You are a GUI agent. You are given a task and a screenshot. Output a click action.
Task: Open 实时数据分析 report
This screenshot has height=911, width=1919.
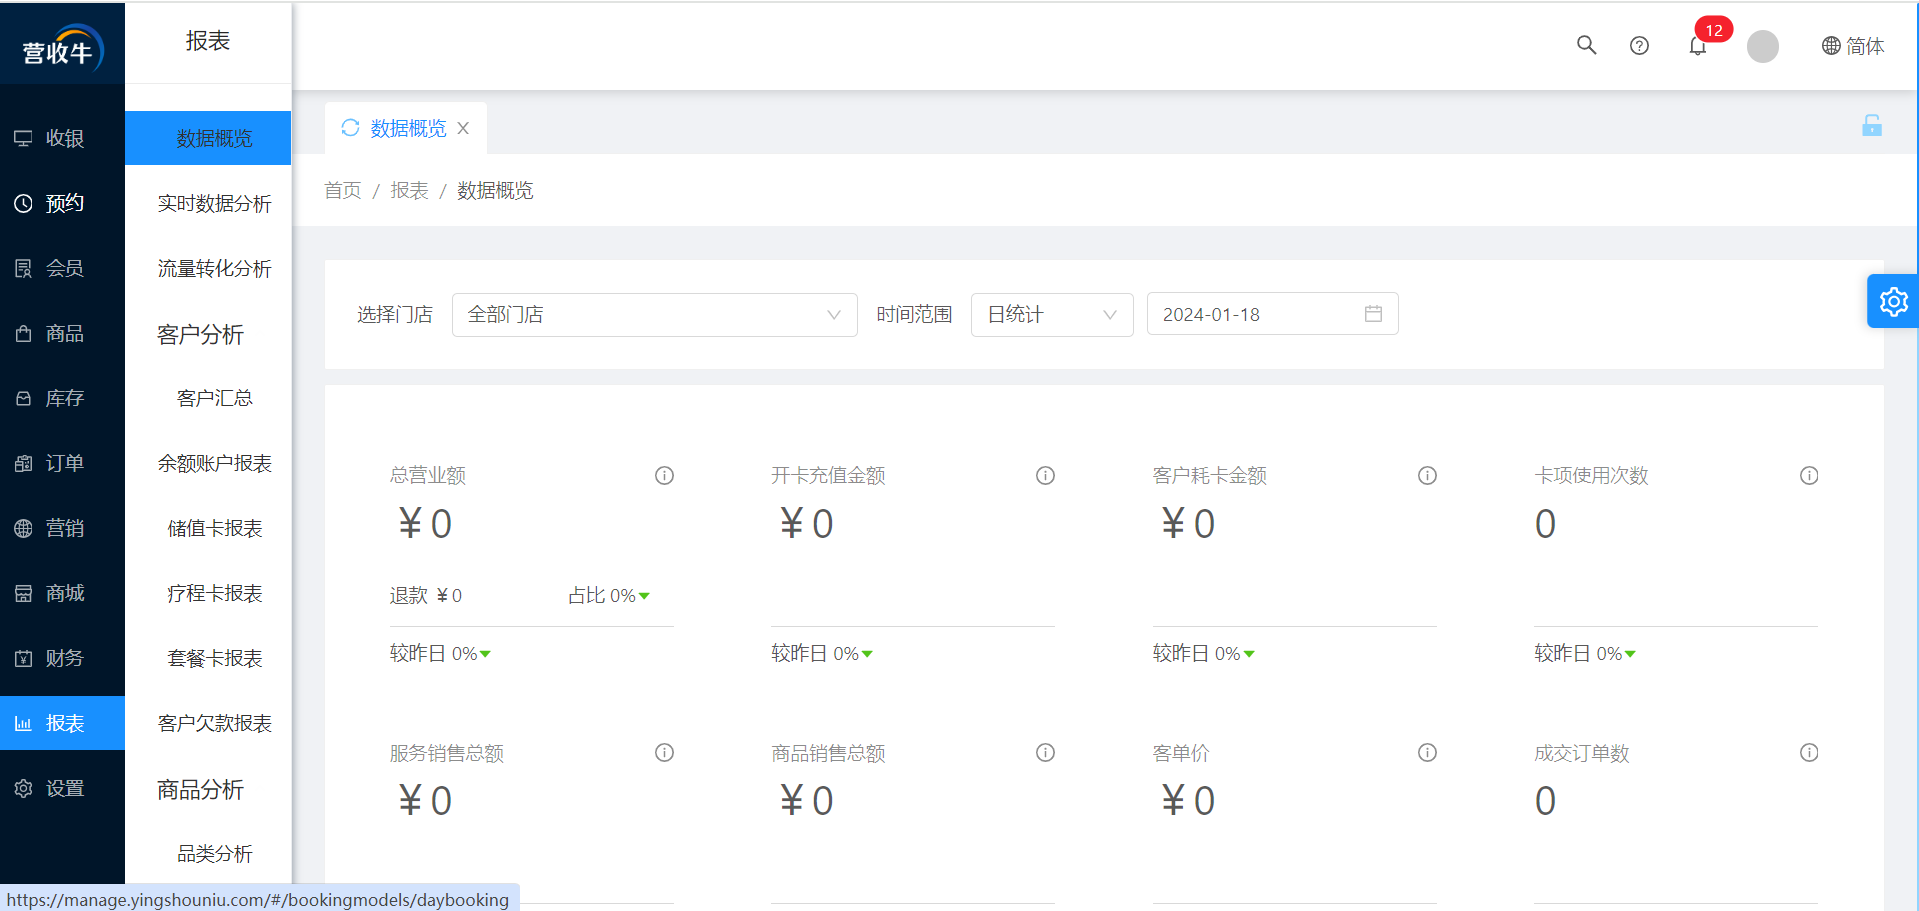click(208, 203)
